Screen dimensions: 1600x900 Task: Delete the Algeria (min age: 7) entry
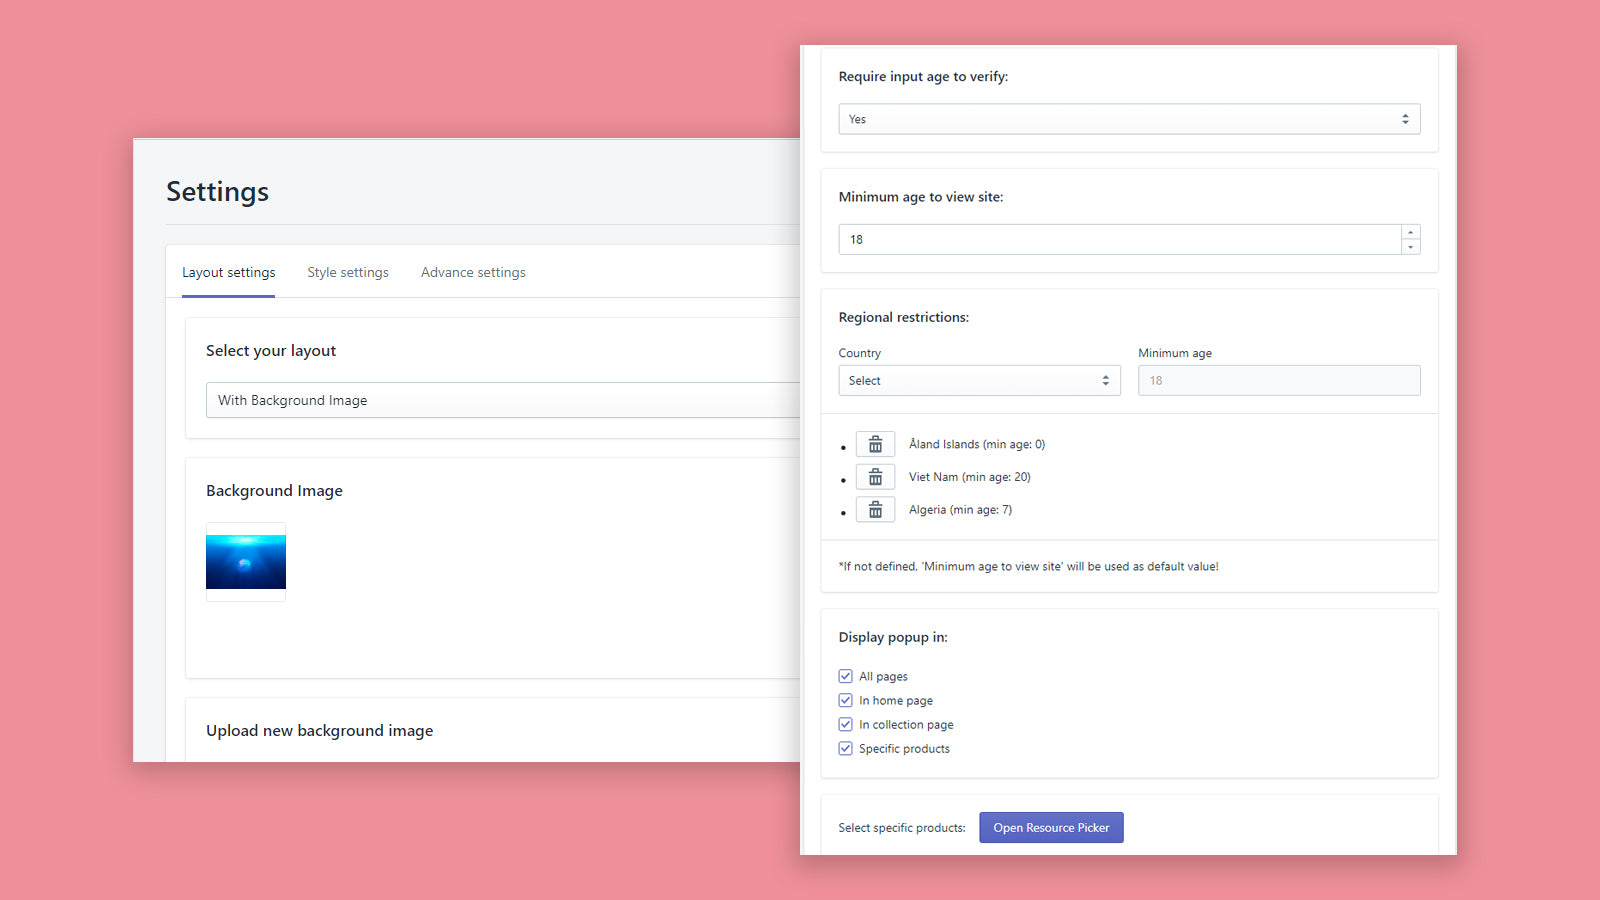[875, 509]
